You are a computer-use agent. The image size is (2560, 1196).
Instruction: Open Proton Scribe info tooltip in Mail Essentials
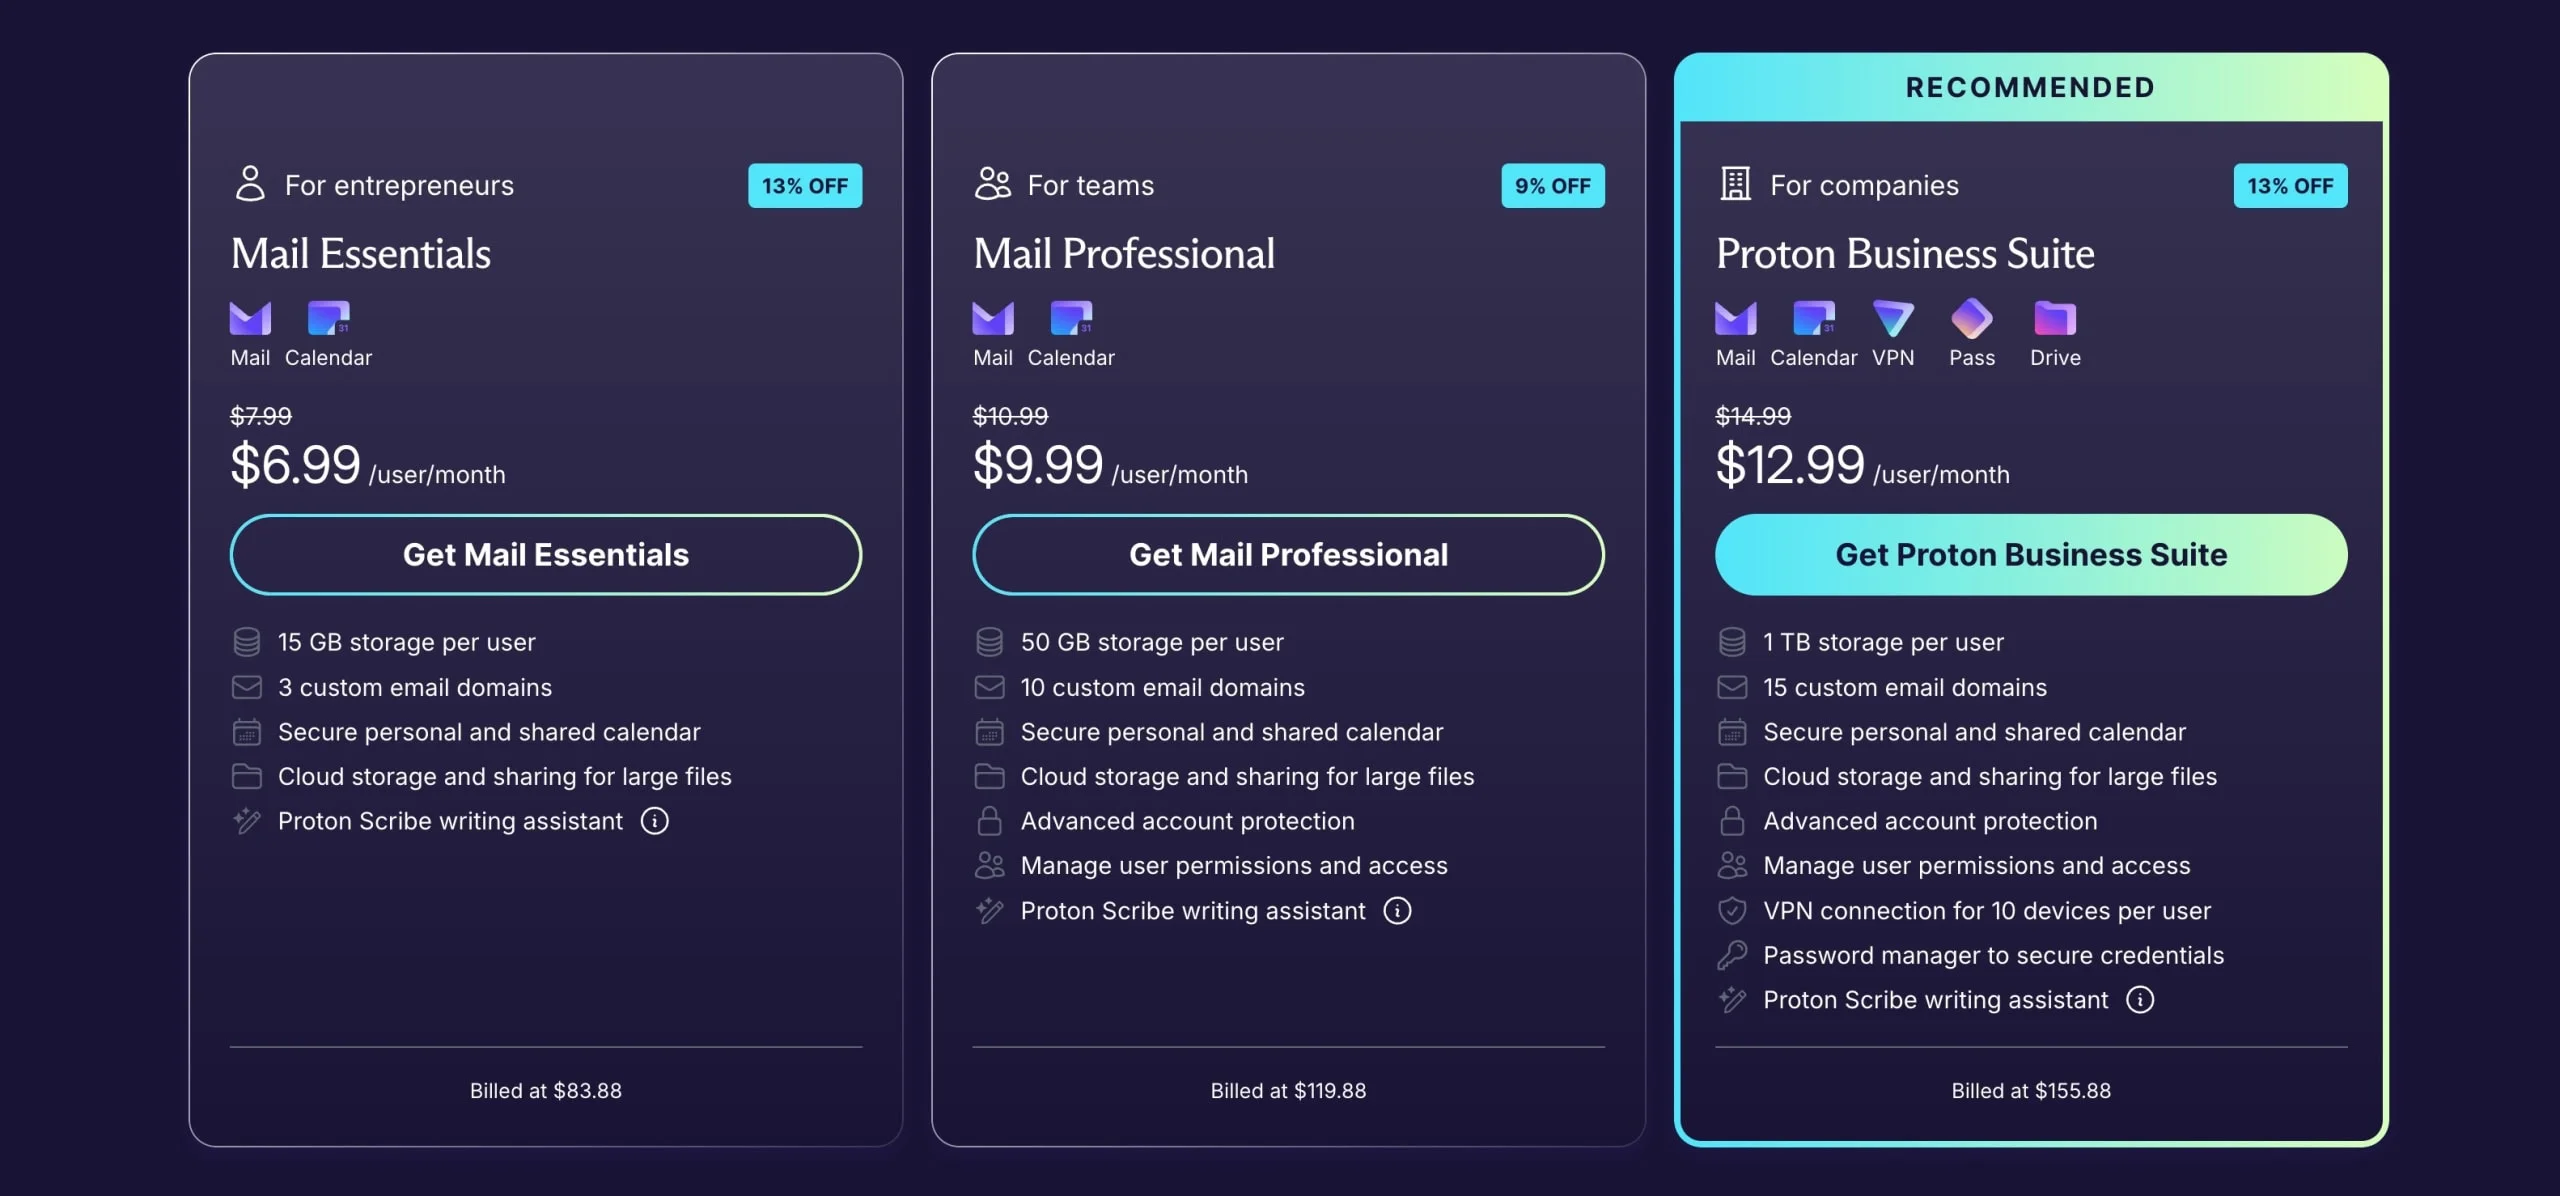(x=655, y=821)
